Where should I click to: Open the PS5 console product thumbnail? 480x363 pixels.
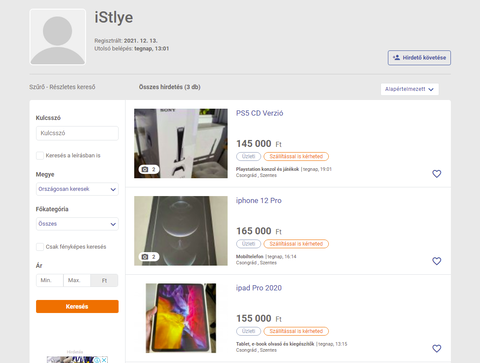(181, 143)
